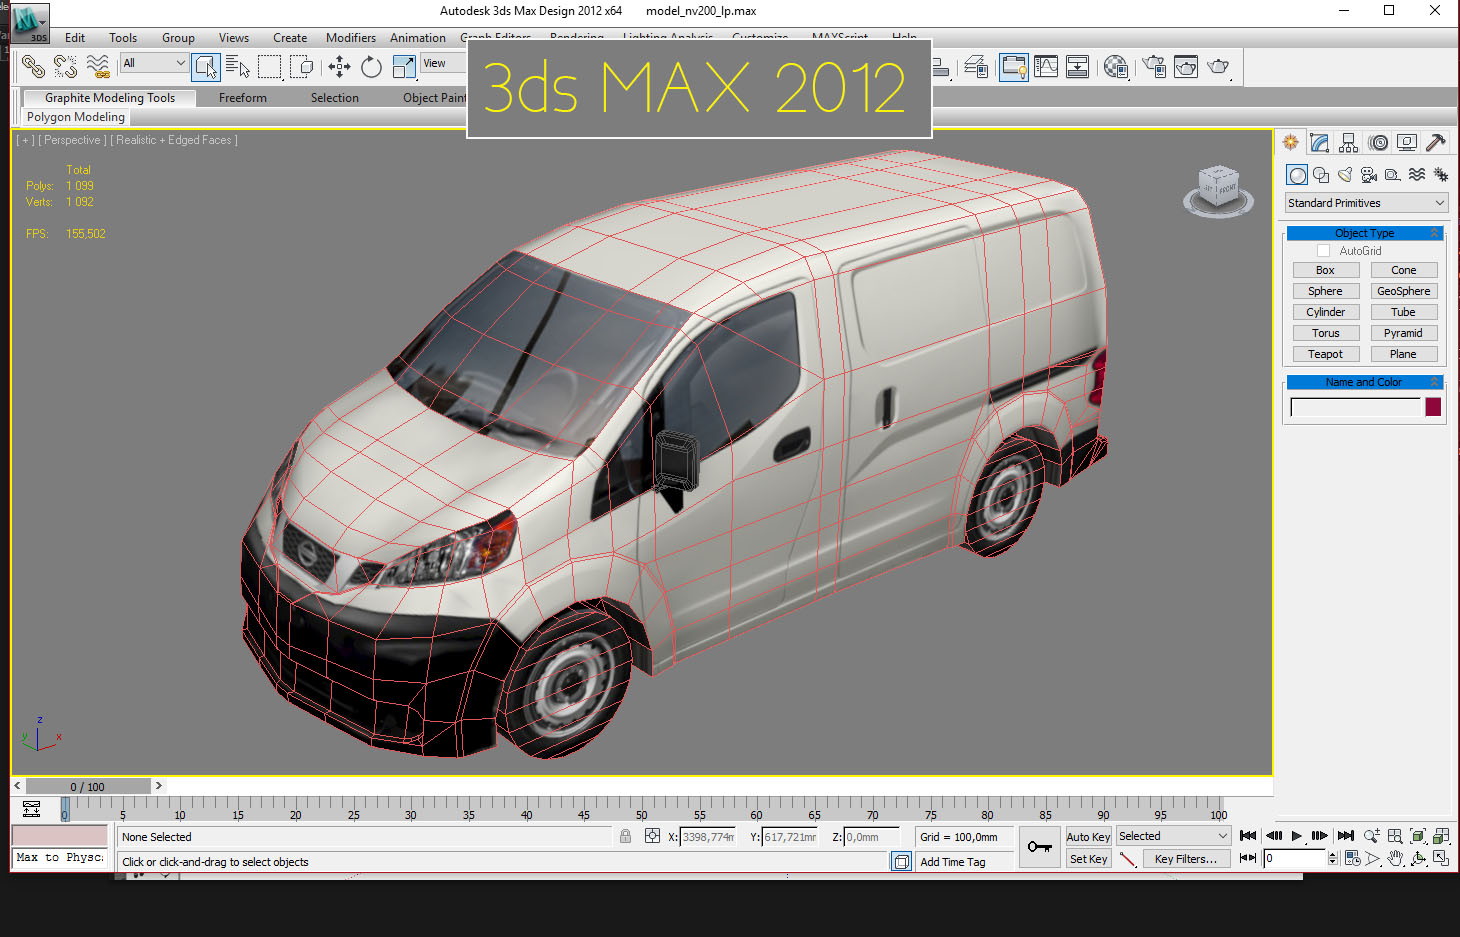Screen dimensions: 1460x937
Task: Open the Rendered Frame Window icon
Action: pos(1186,67)
